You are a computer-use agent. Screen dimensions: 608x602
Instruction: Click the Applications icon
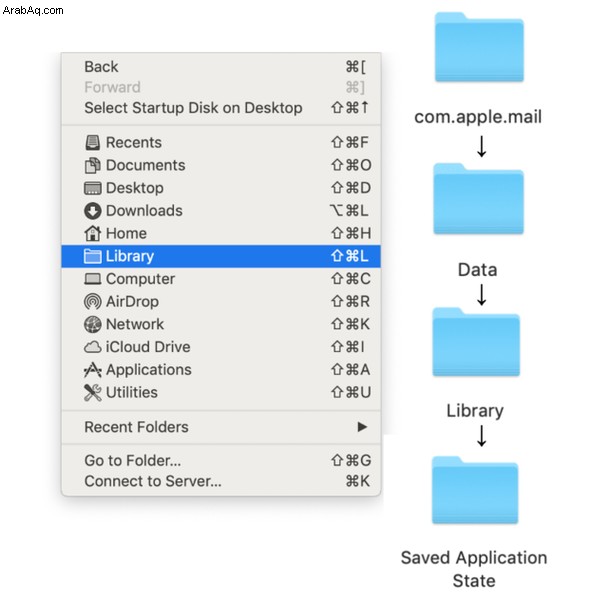pos(92,370)
